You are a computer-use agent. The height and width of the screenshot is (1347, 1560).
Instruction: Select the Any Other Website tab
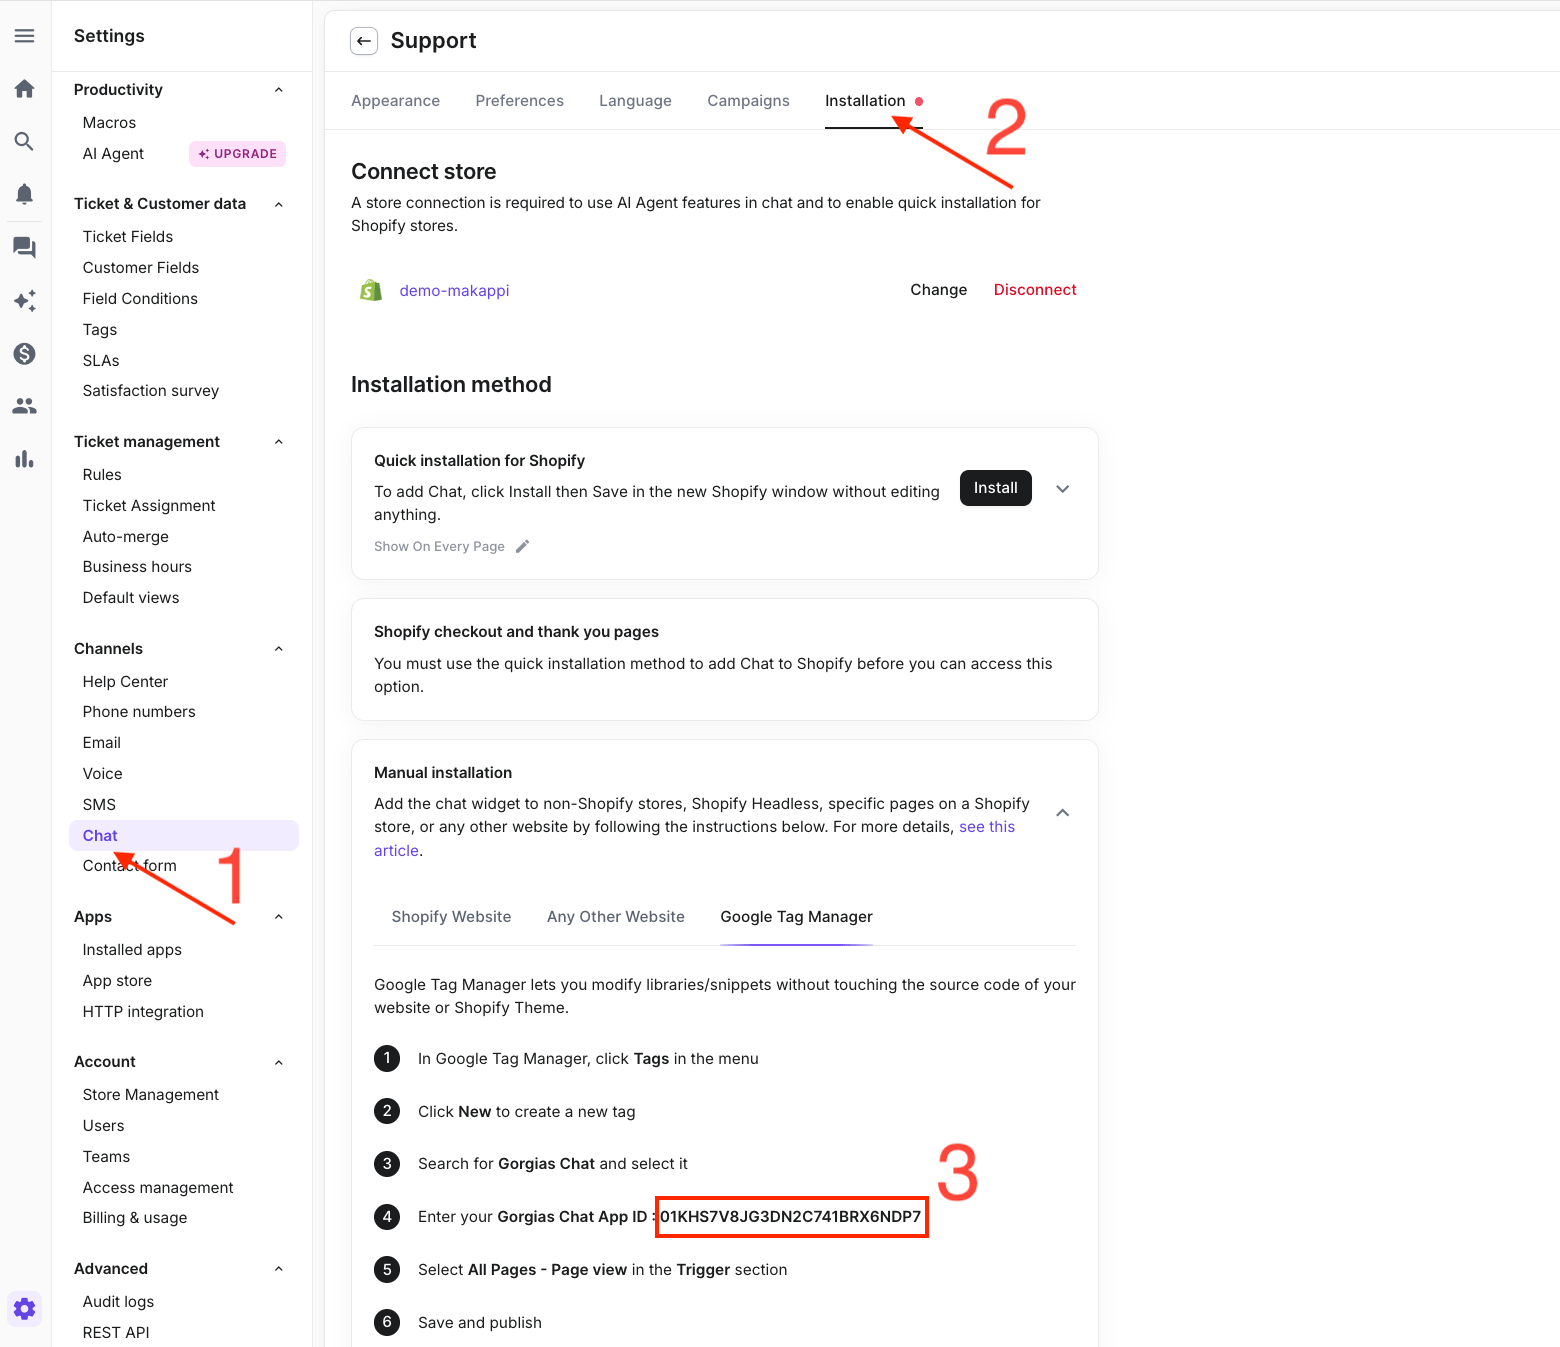tap(615, 917)
